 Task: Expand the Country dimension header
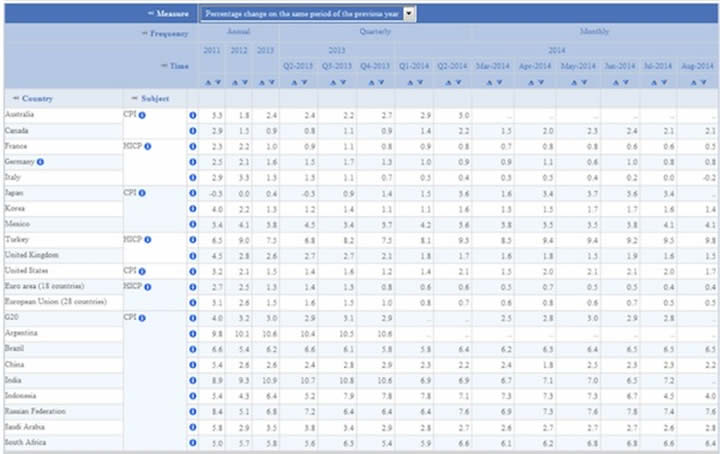tap(33, 98)
